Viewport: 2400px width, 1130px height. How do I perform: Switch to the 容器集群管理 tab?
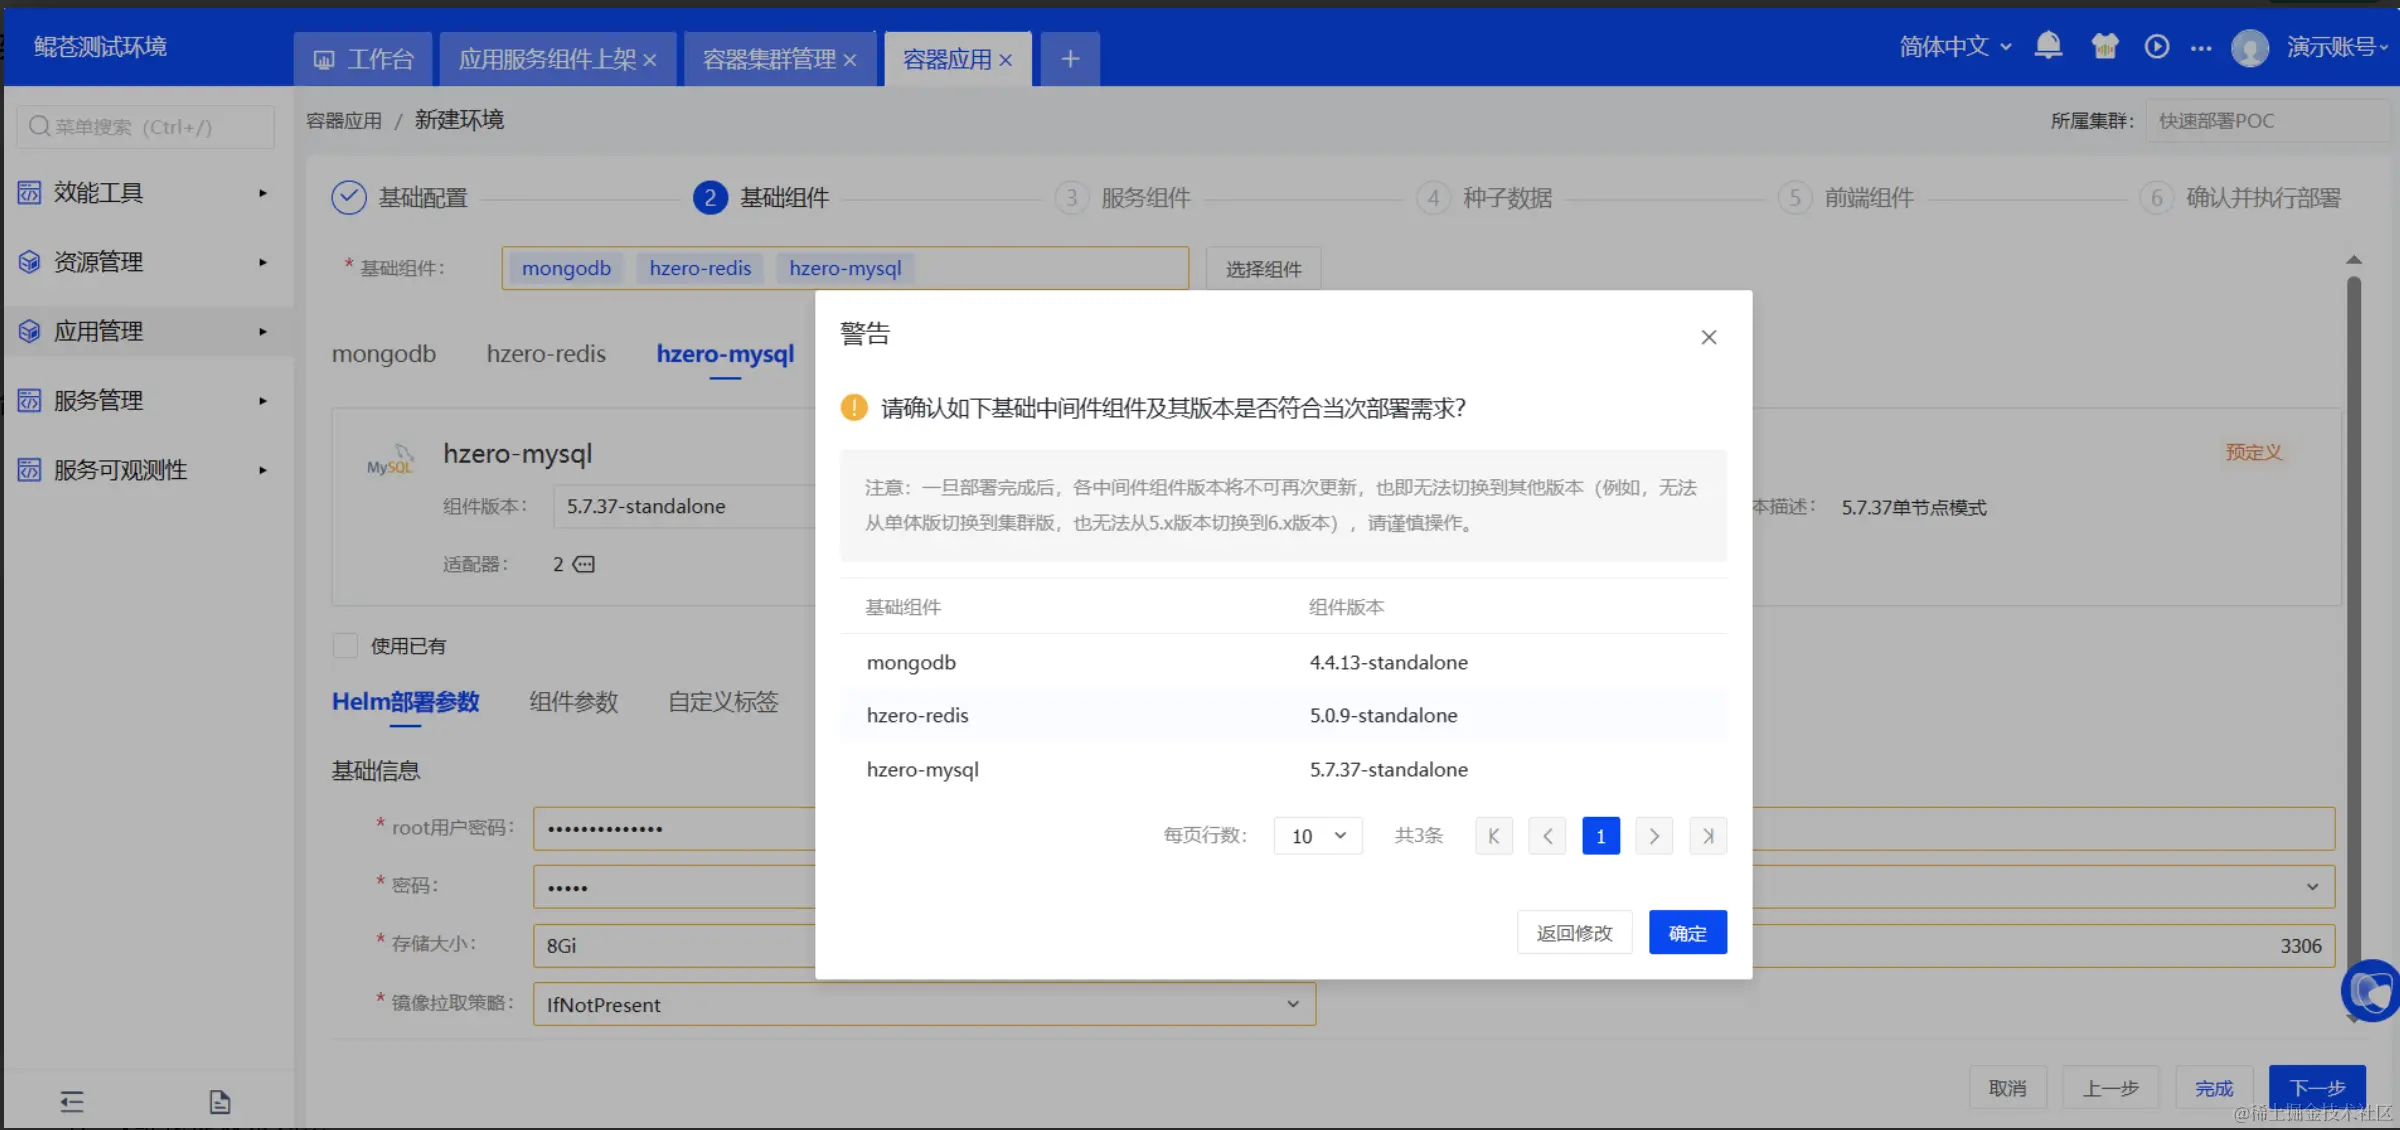tap(769, 60)
